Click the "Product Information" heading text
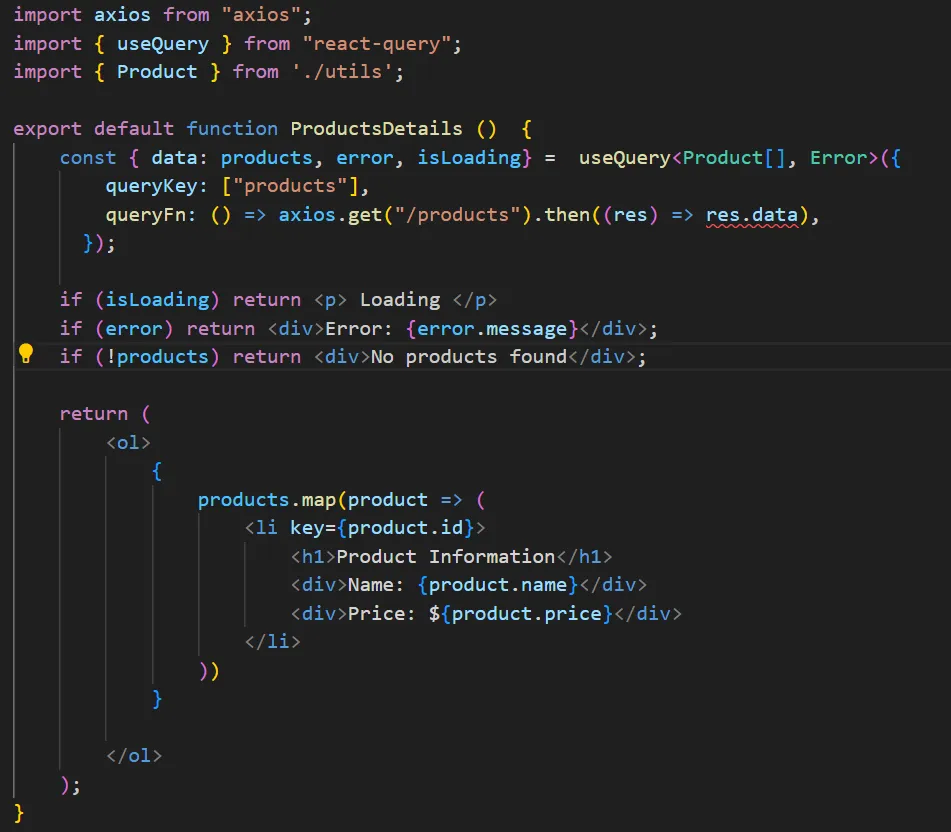The image size is (951, 832). coord(446,556)
